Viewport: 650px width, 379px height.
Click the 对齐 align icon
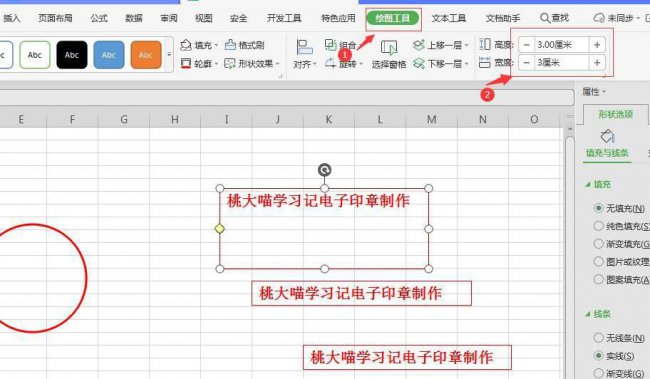[x=304, y=47]
